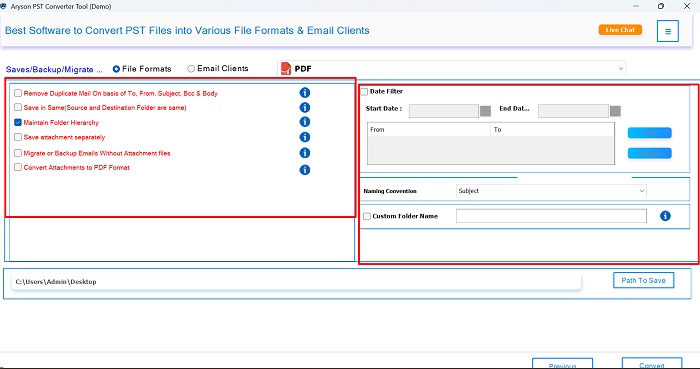
Task: Enable Migrate or Backup Emails Without Attachment
Action: tap(18, 153)
